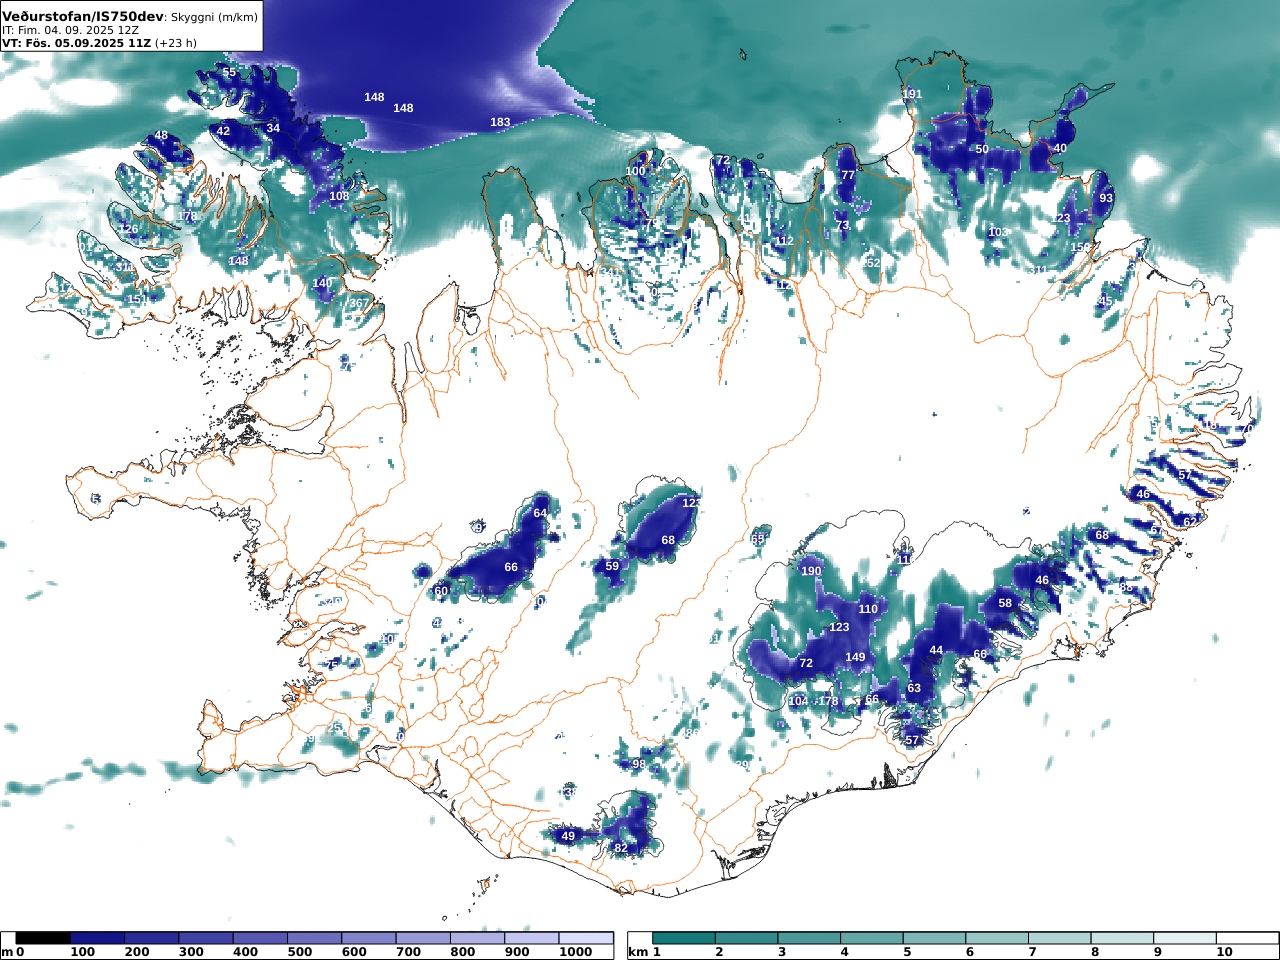Click the map value 156 in the northeast
Screen dimensions: 1280x960
[1081, 247]
